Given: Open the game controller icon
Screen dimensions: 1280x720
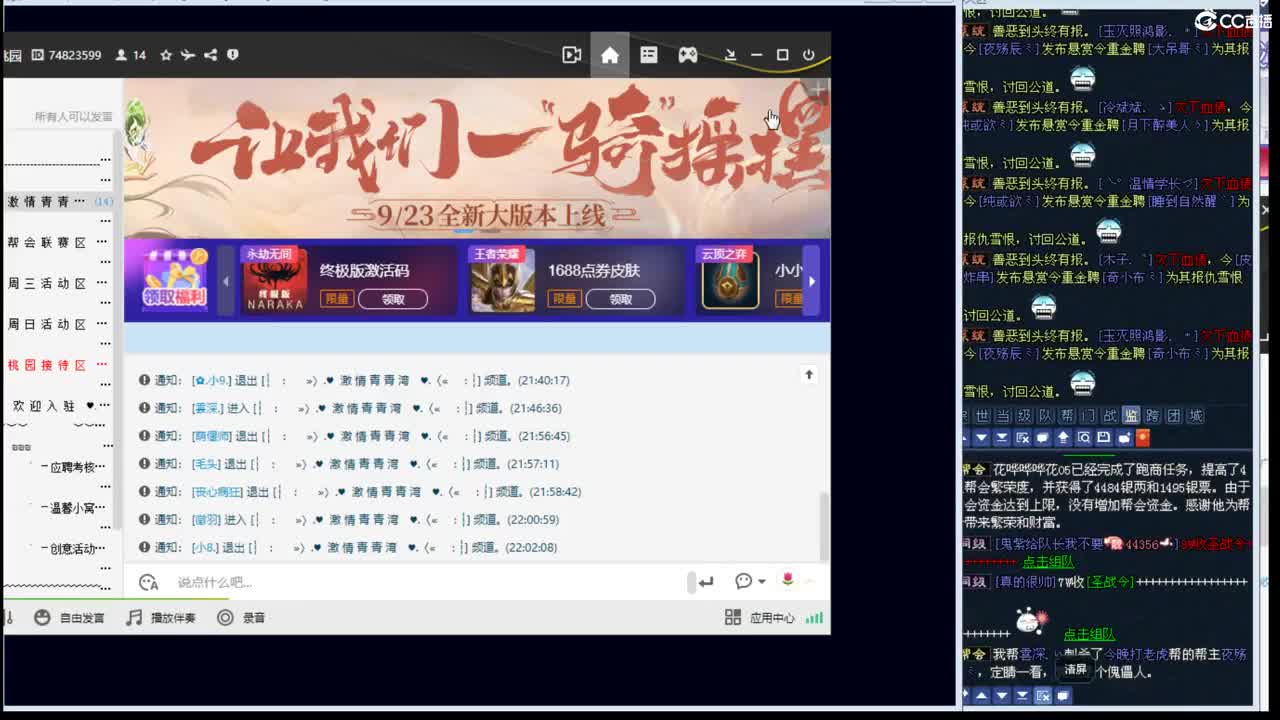Looking at the screenshot, I should (688, 55).
